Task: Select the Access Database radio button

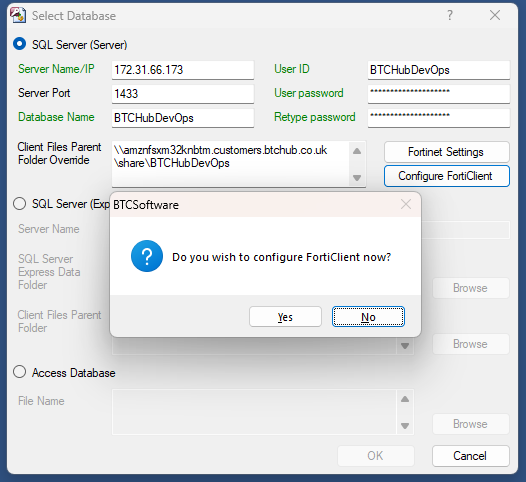Action: point(19,372)
